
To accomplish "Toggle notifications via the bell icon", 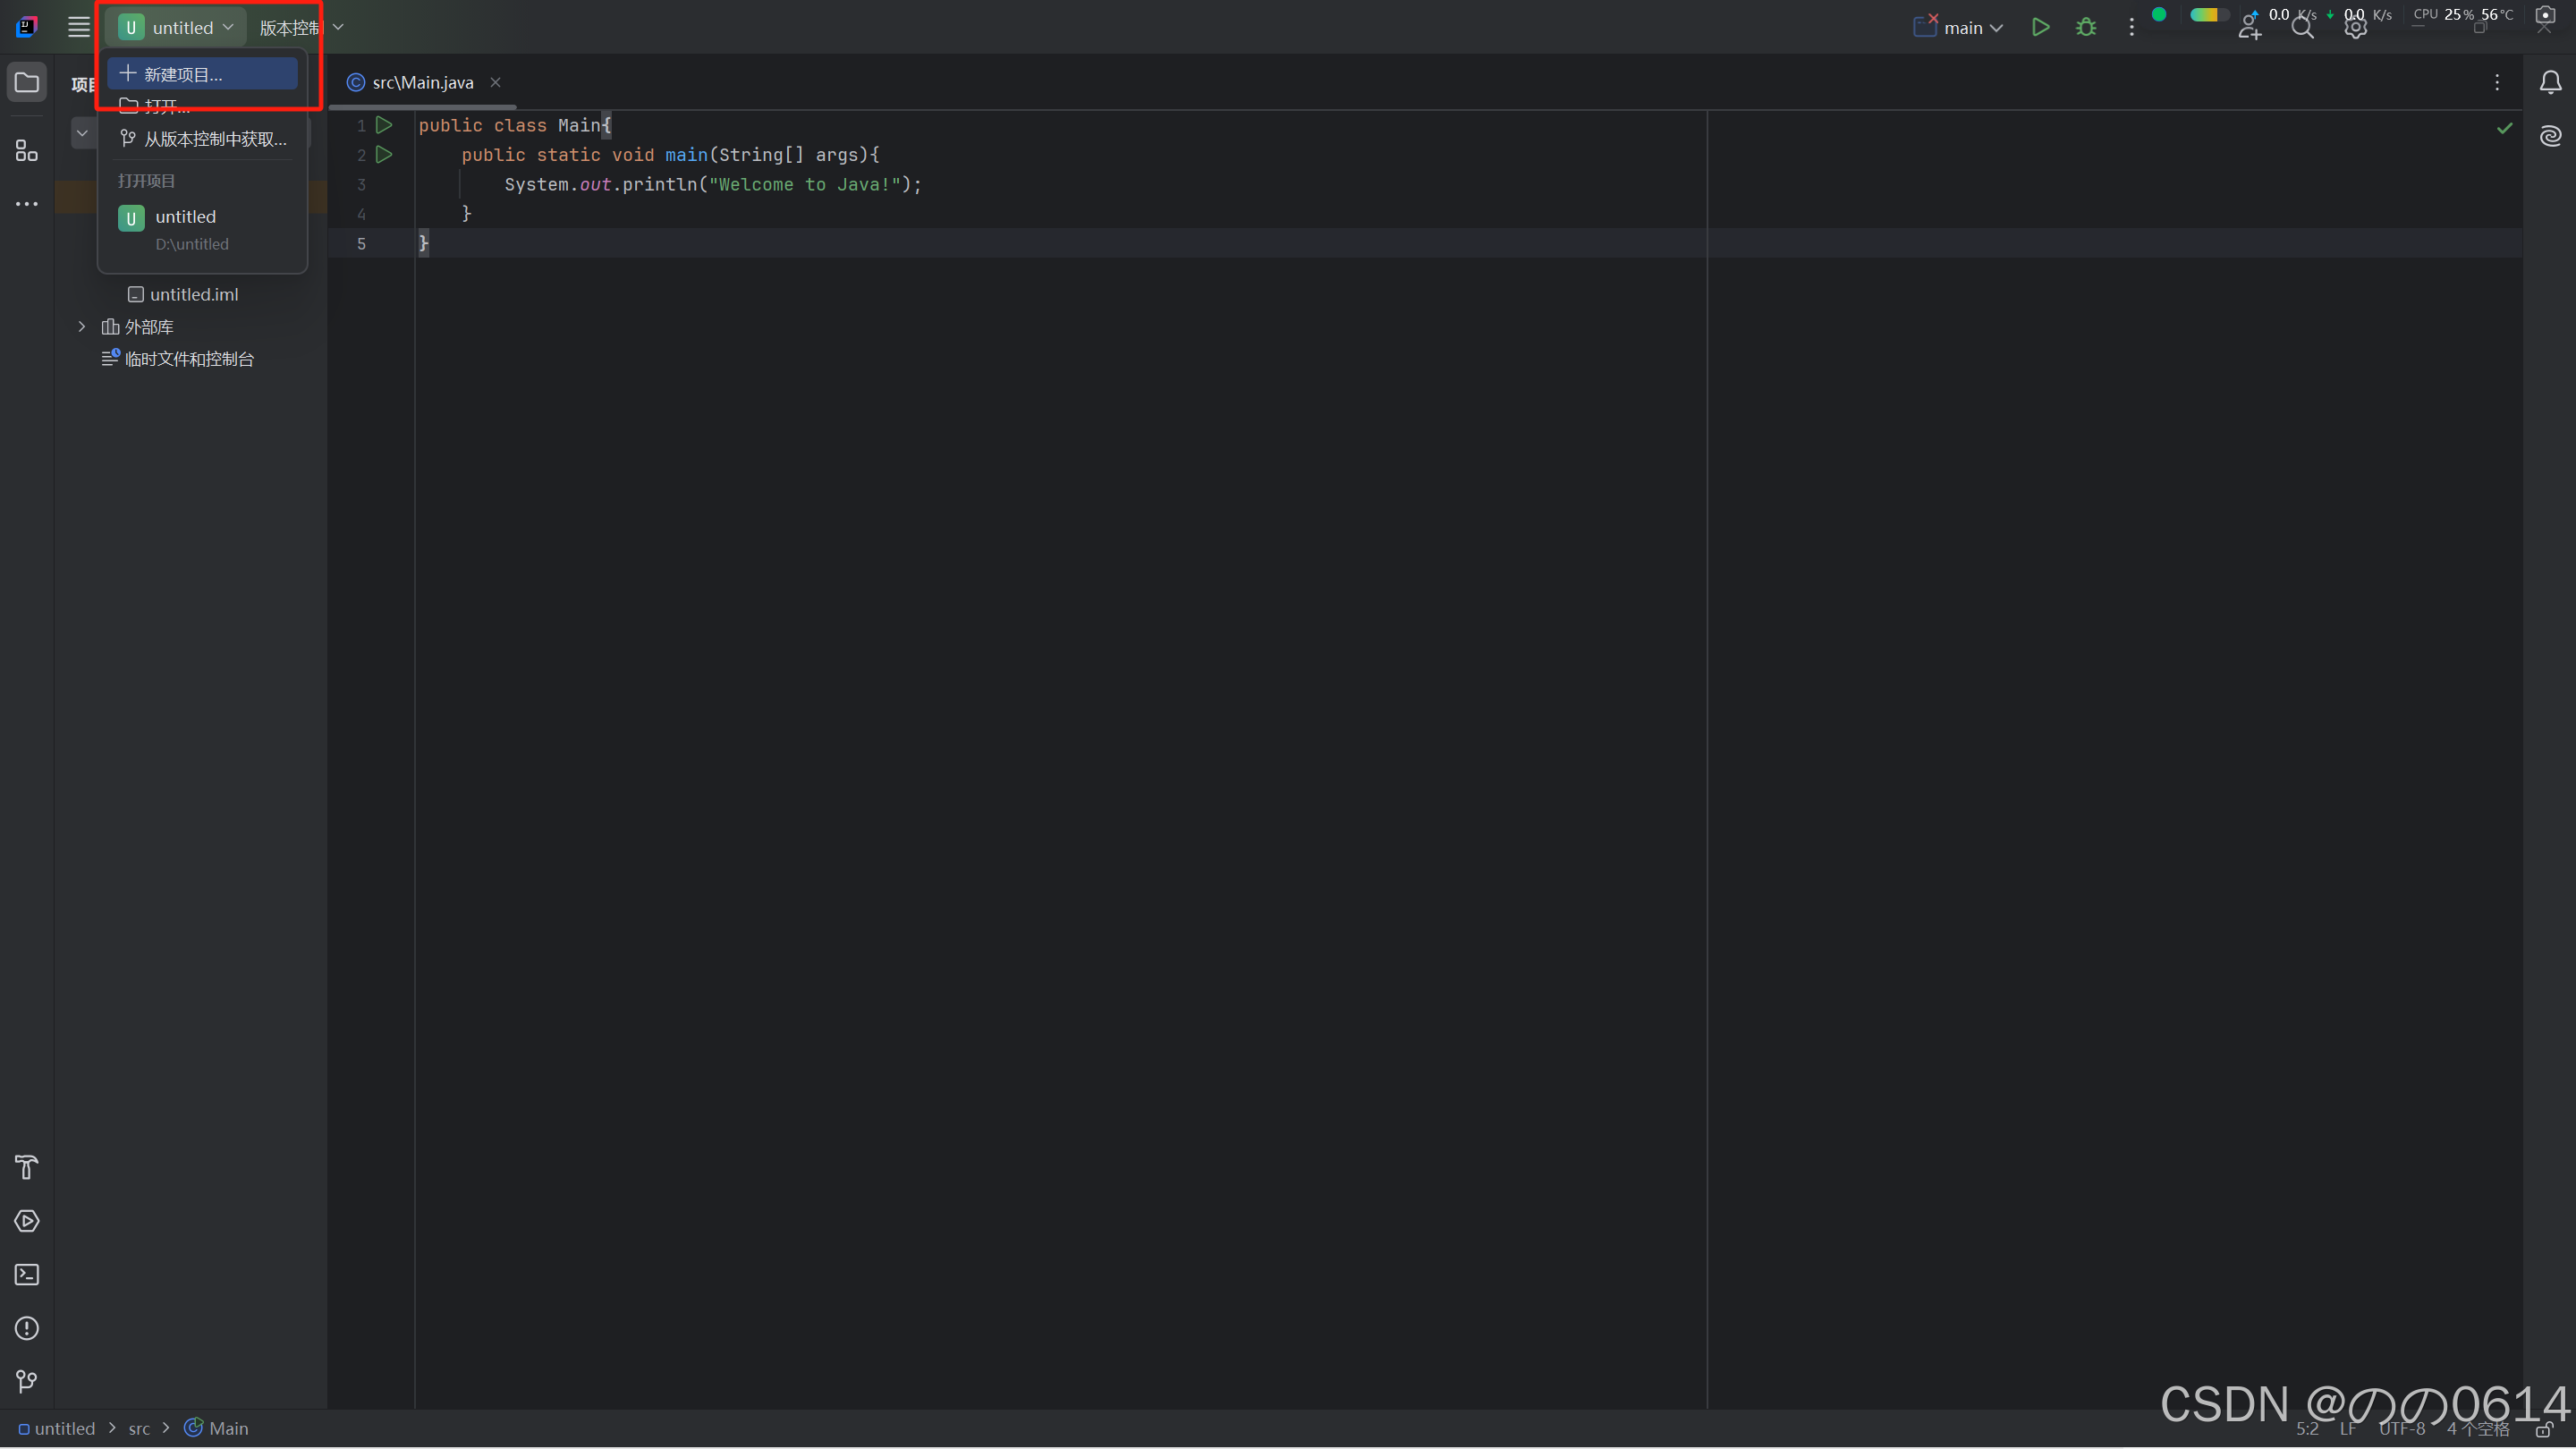I will (2550, 83).
